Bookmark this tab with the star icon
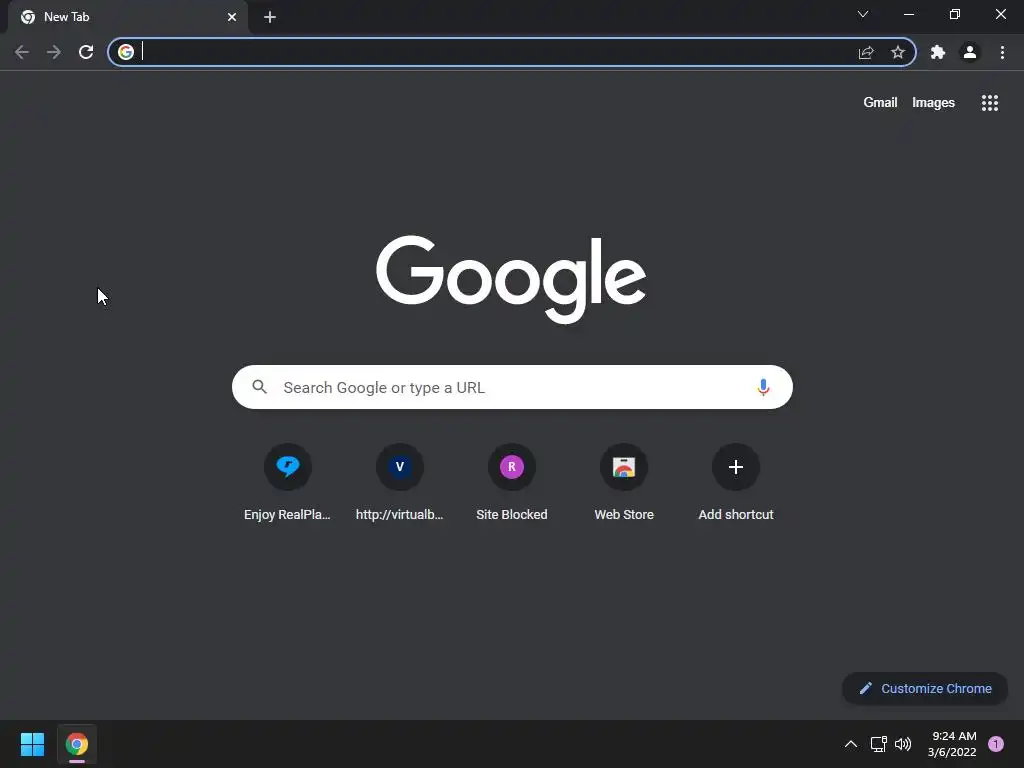Image resolution: width=1024 pixels, height=768 pixels. (x=898, y=52)
